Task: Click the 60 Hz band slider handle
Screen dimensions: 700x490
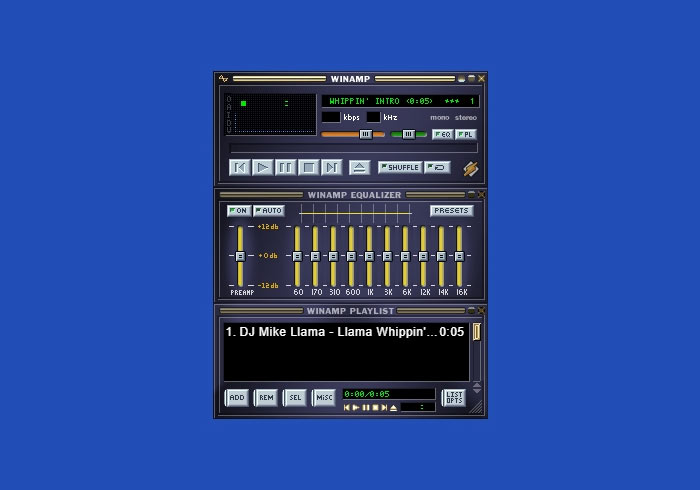Action: (297, 256)
